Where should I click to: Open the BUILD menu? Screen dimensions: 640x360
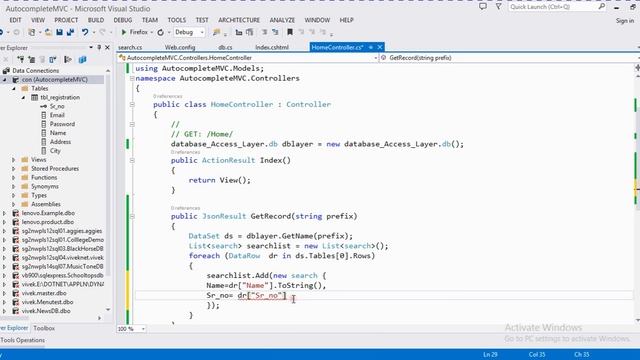pyautogui.click(x=96, y=20)
